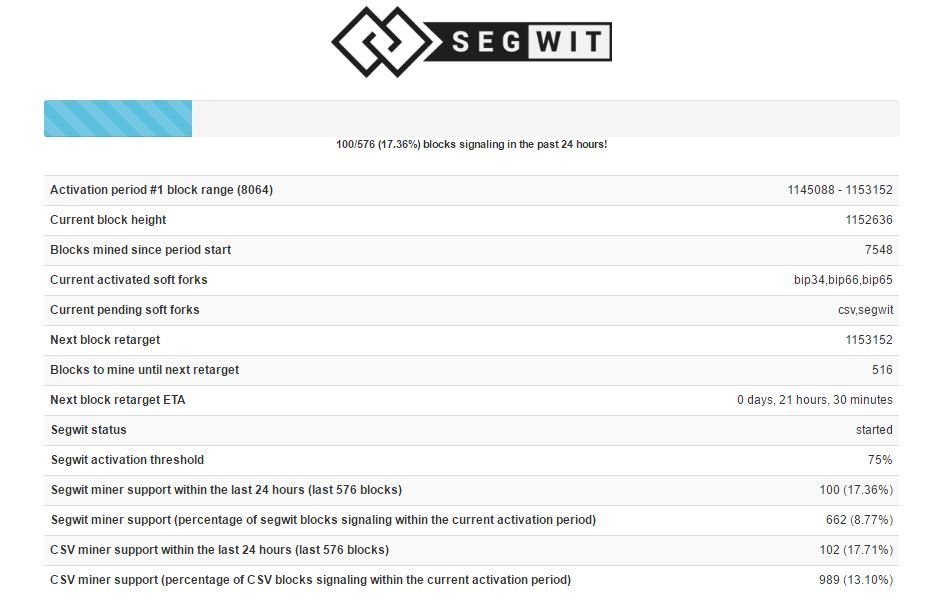Click the Blocks to mine value 516
This screenshot has width=952, height=610.
tap(882, 370)
